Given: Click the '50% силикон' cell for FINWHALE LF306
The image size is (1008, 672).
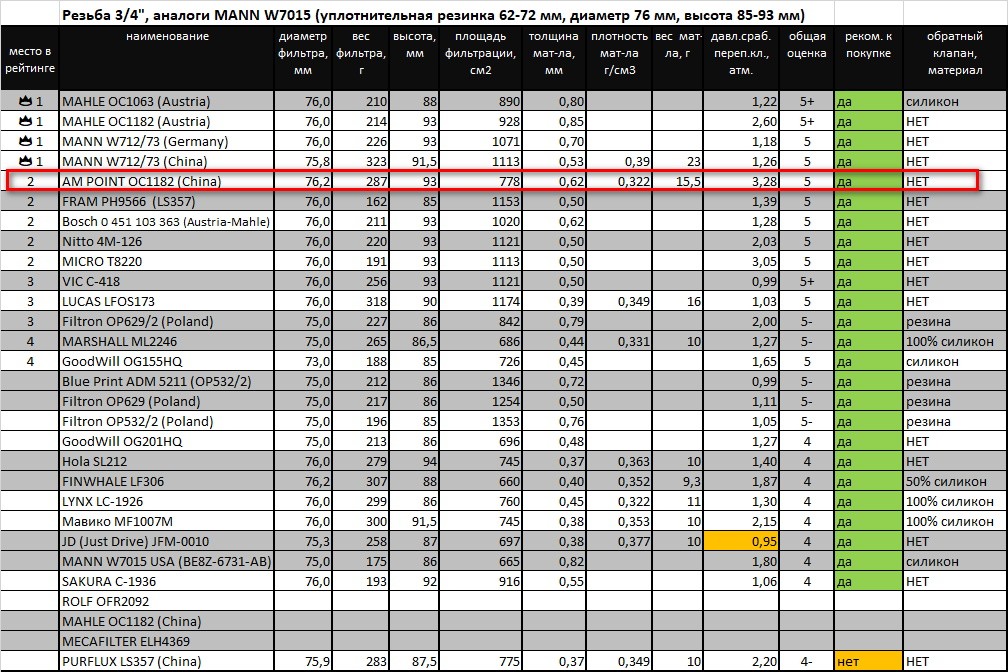Looking at the screenshot, I should (x=954, y=481).
